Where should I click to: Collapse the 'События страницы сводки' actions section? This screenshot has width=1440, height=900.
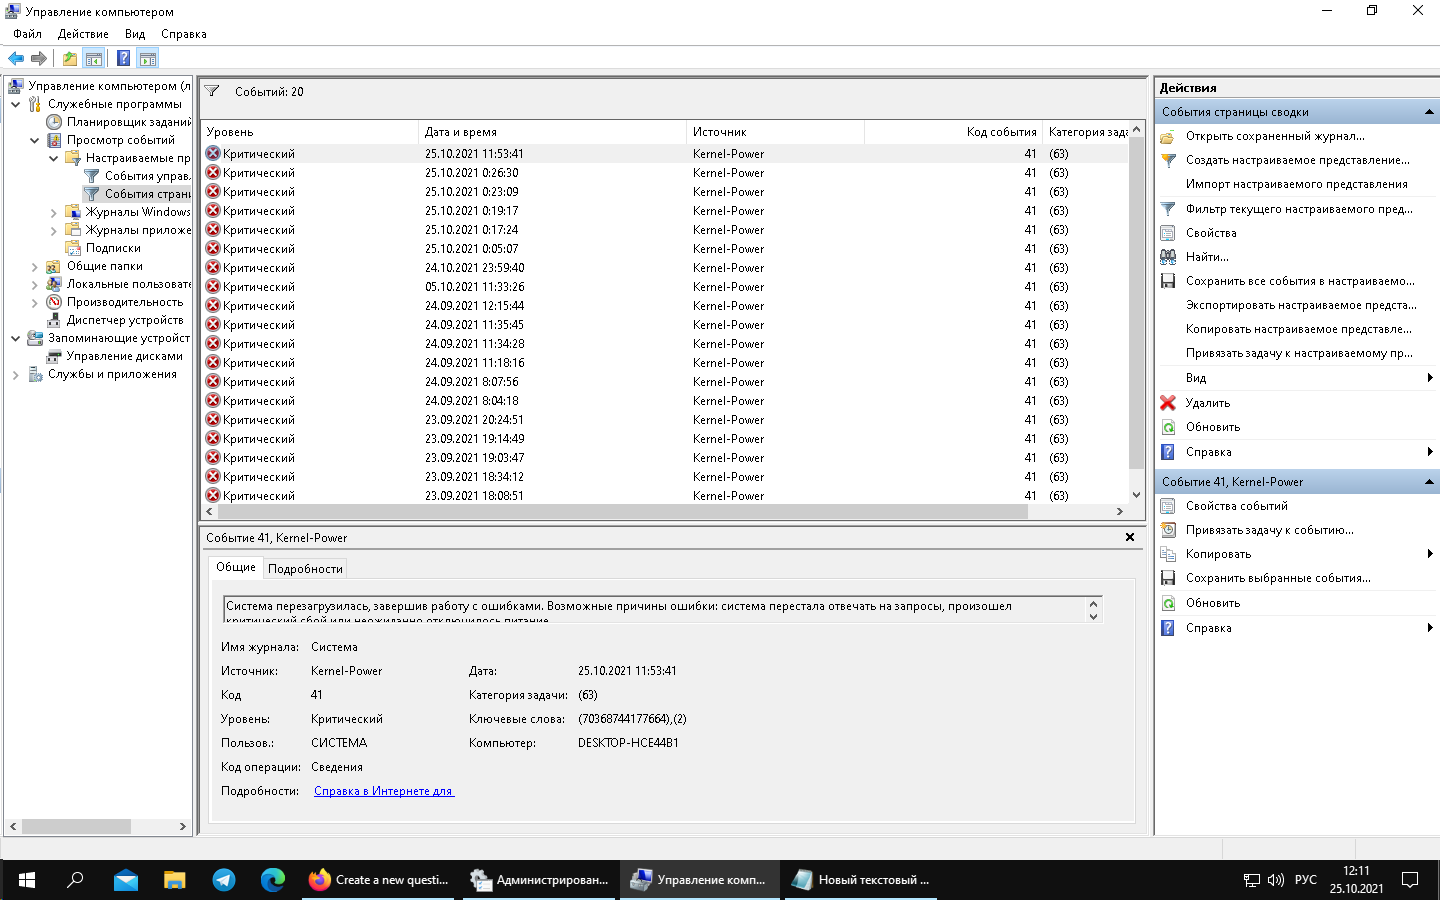pos(1429,112)
